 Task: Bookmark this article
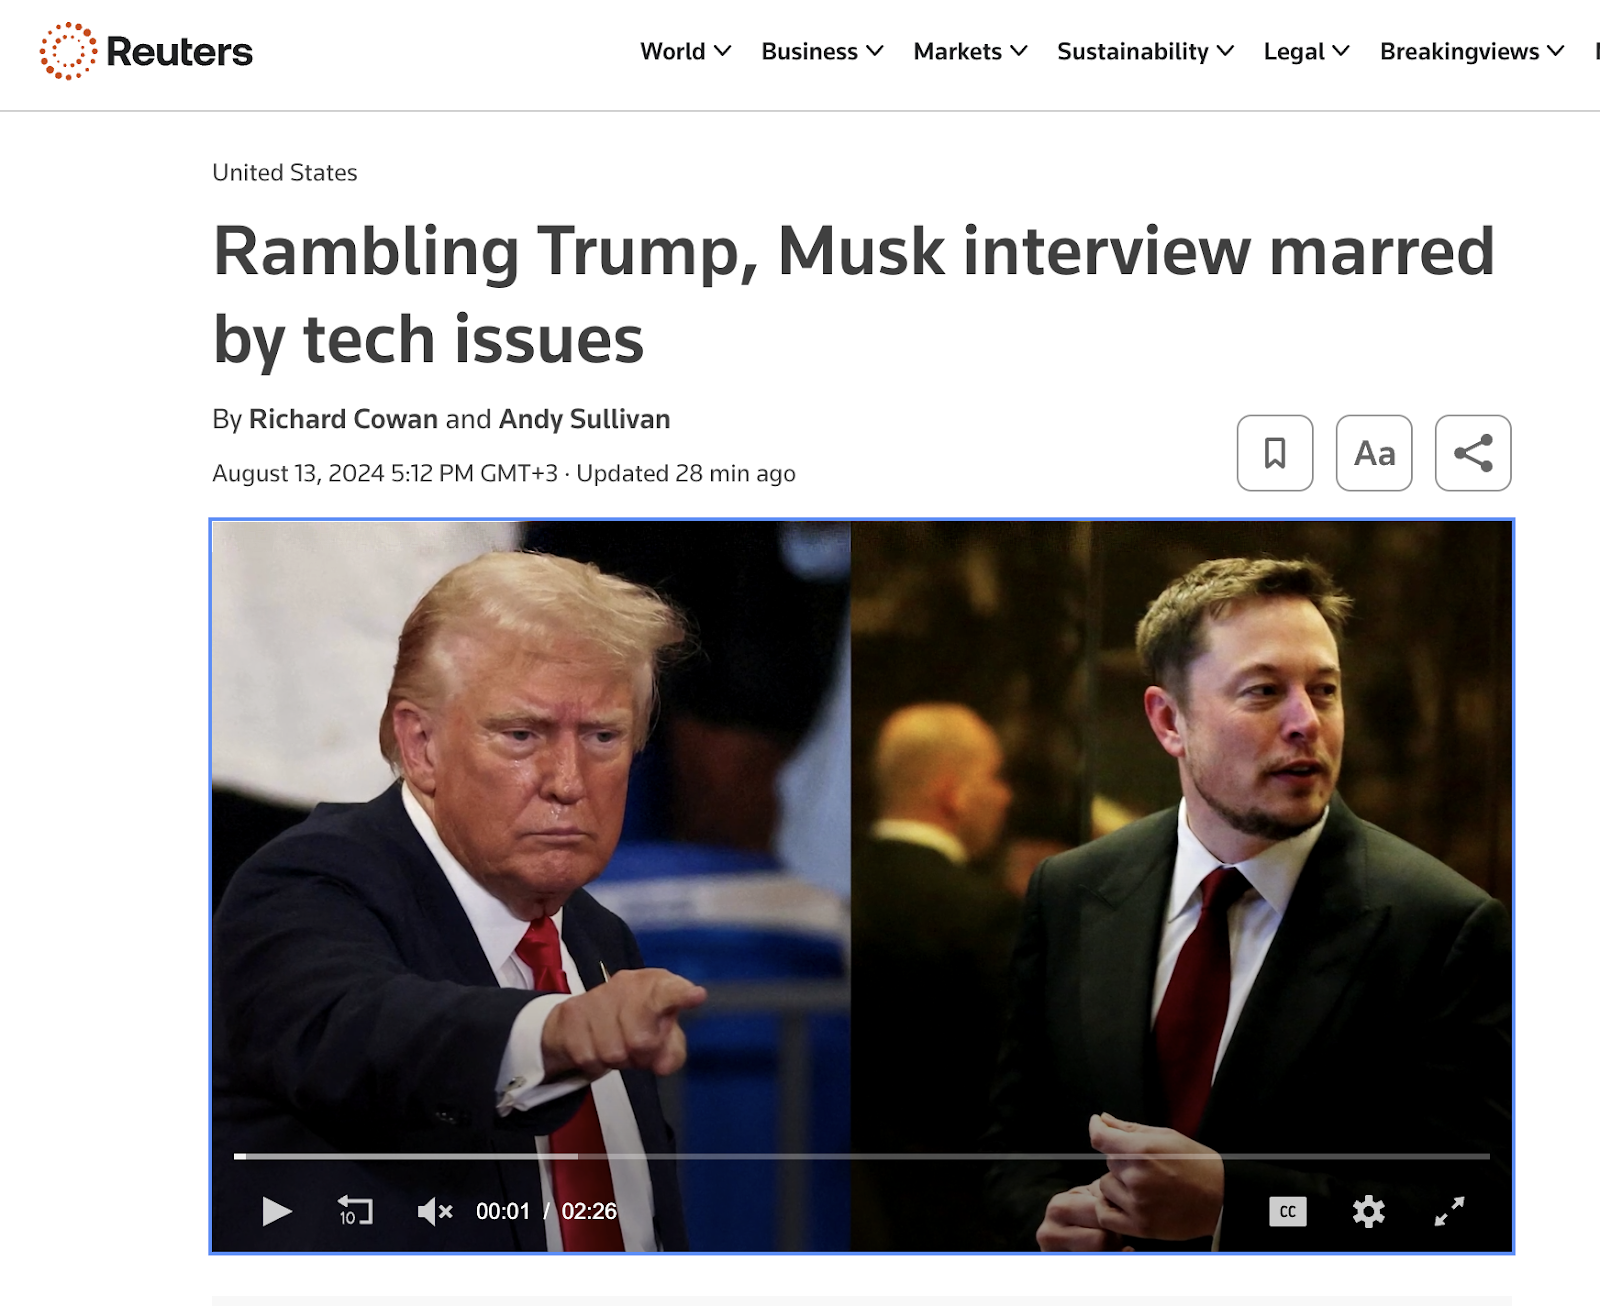click(1275, 453)
